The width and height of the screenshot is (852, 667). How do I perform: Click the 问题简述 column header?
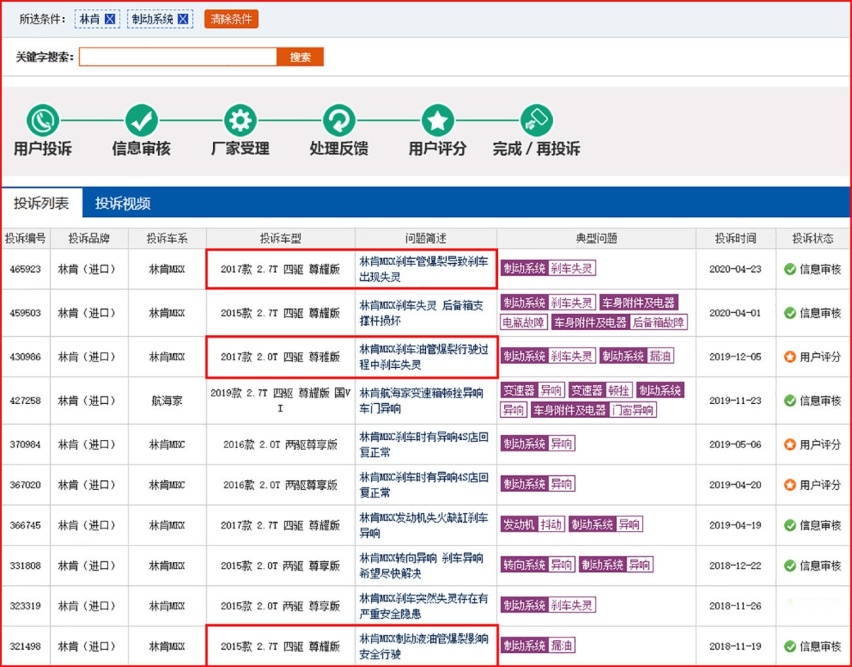pos(425,238)
